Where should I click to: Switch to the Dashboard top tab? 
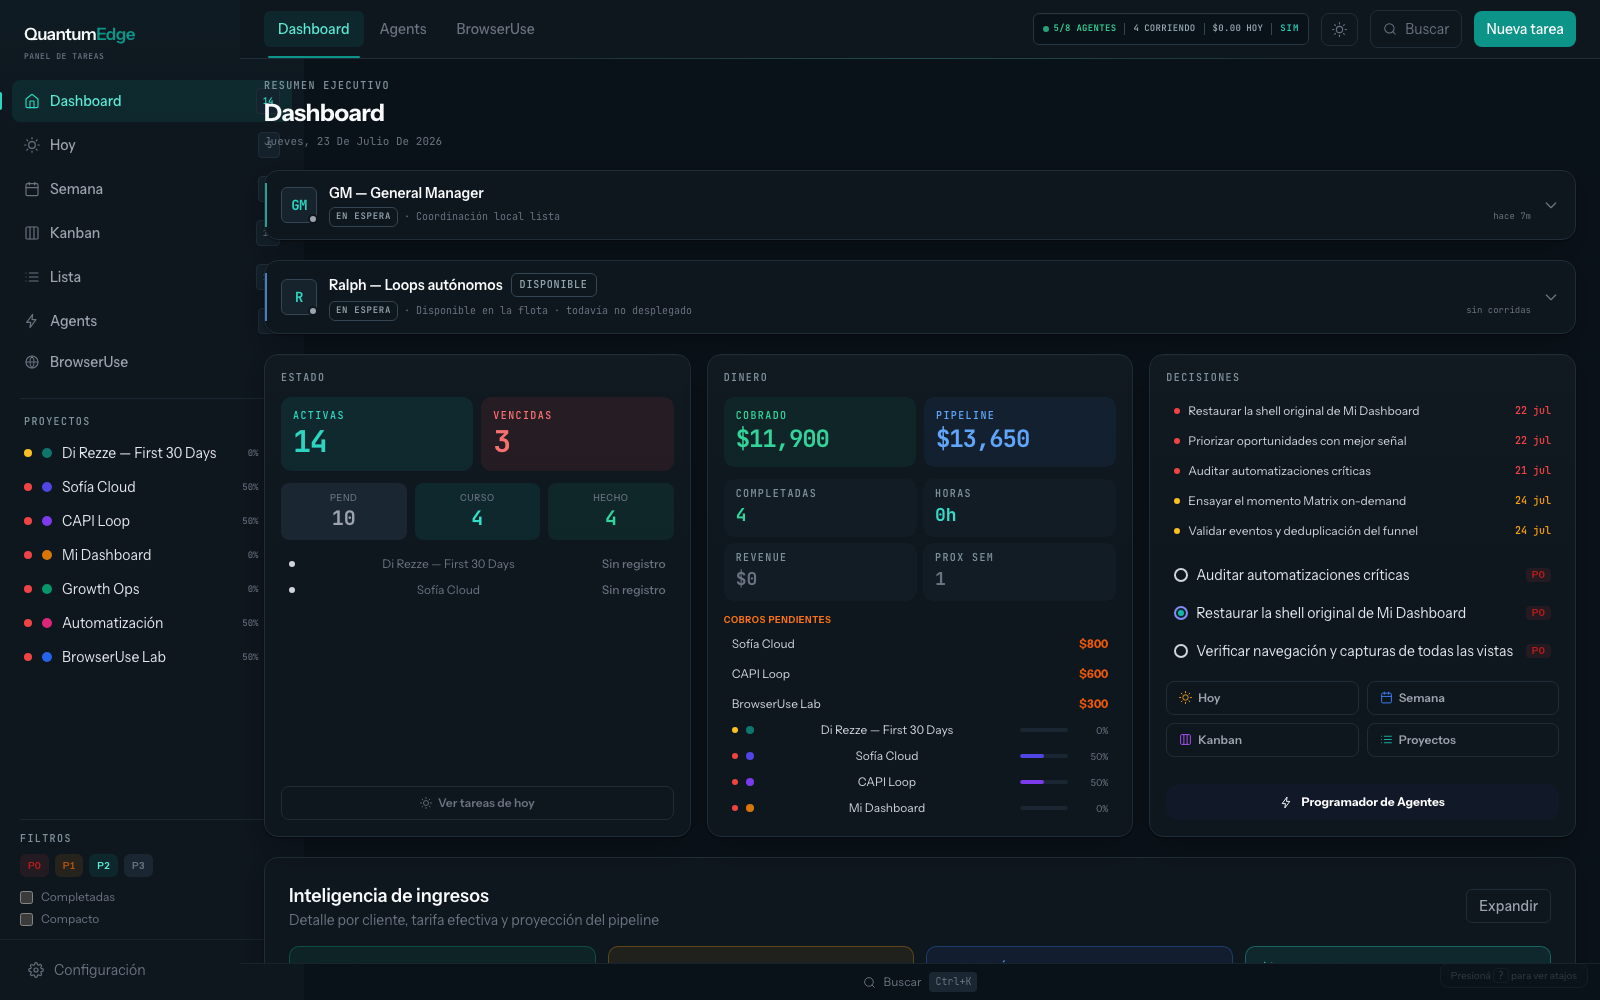pos(314,29)
